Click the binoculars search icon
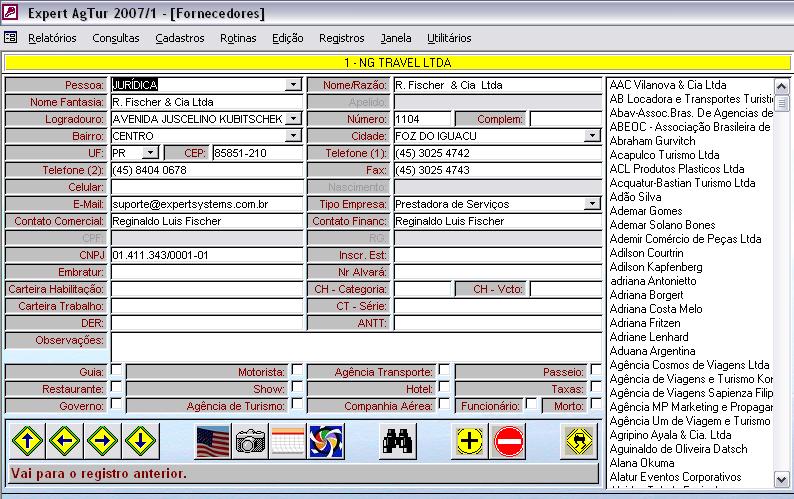The image size is (794, 499). point(397,440)
